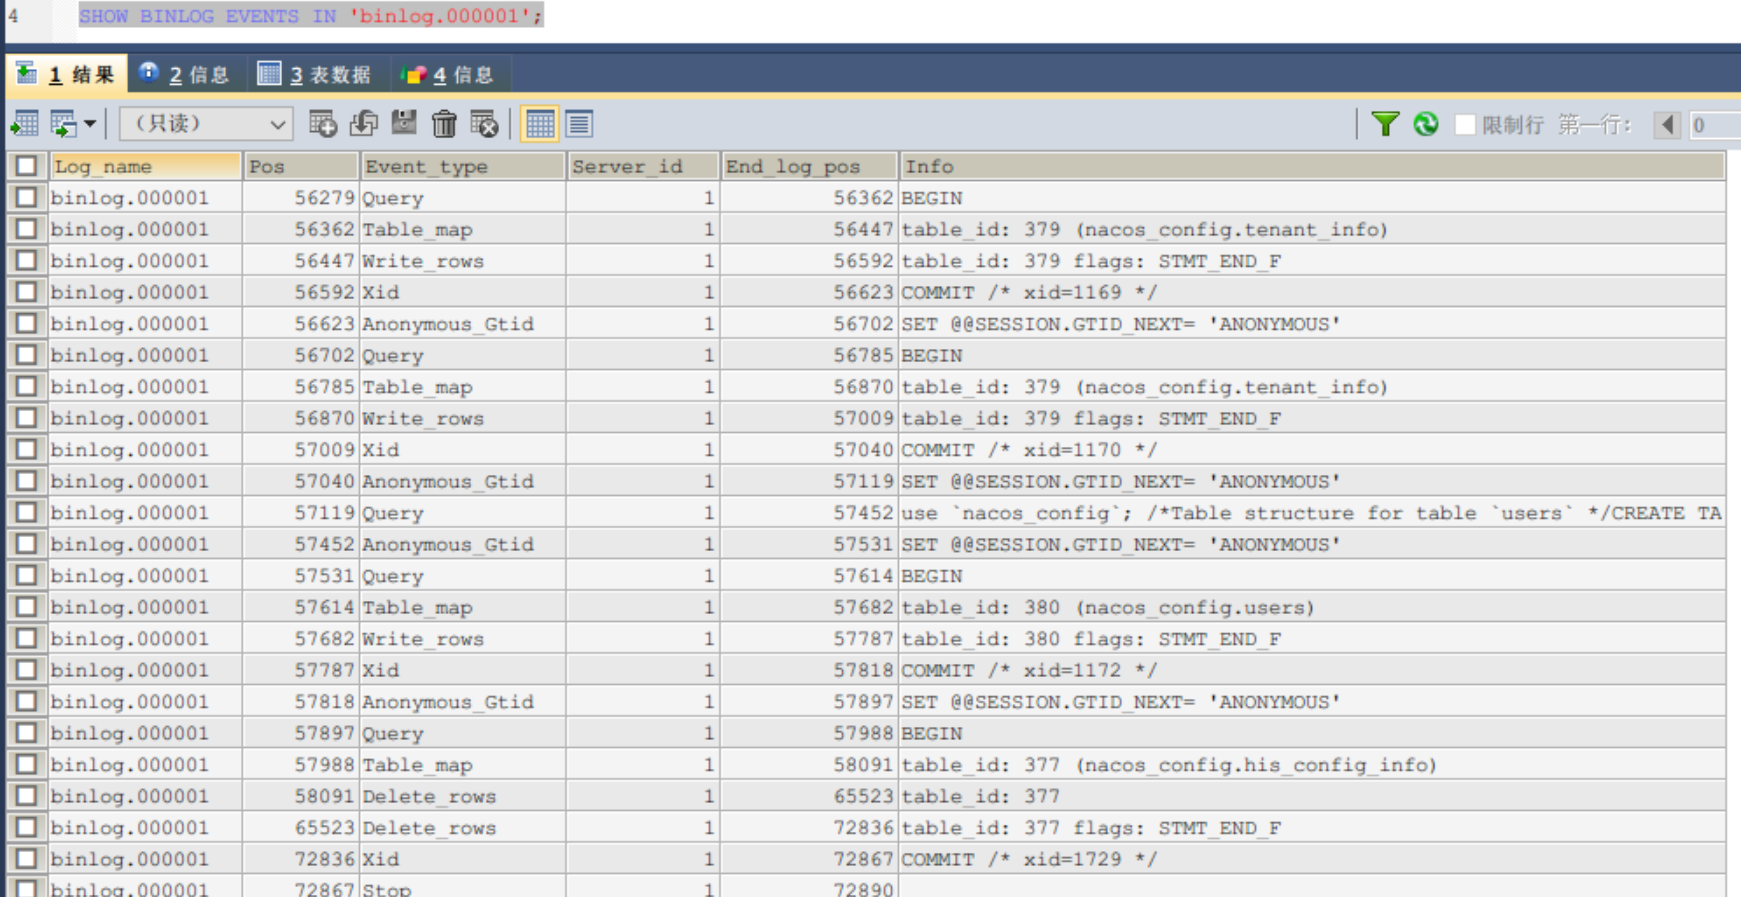Click the delete selected rows trash icon
This screenshot has width=1741, height=897.
[x=444, y=124]
